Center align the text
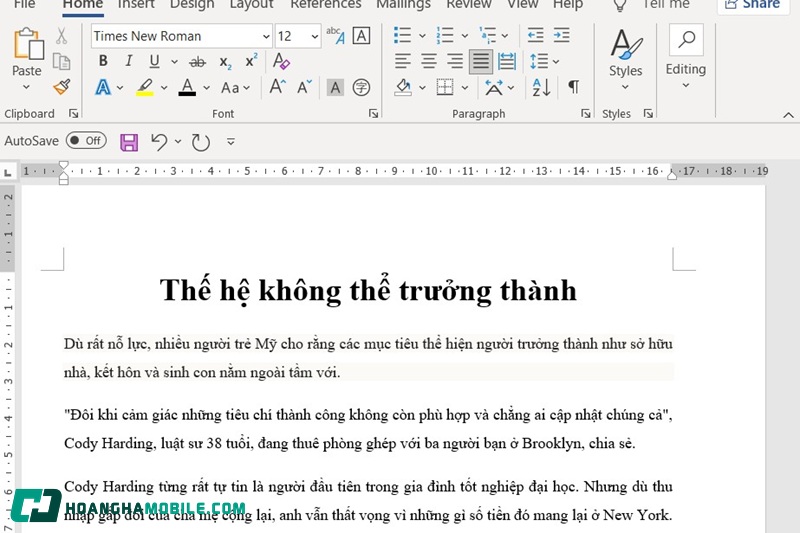 tap(429, 61)
